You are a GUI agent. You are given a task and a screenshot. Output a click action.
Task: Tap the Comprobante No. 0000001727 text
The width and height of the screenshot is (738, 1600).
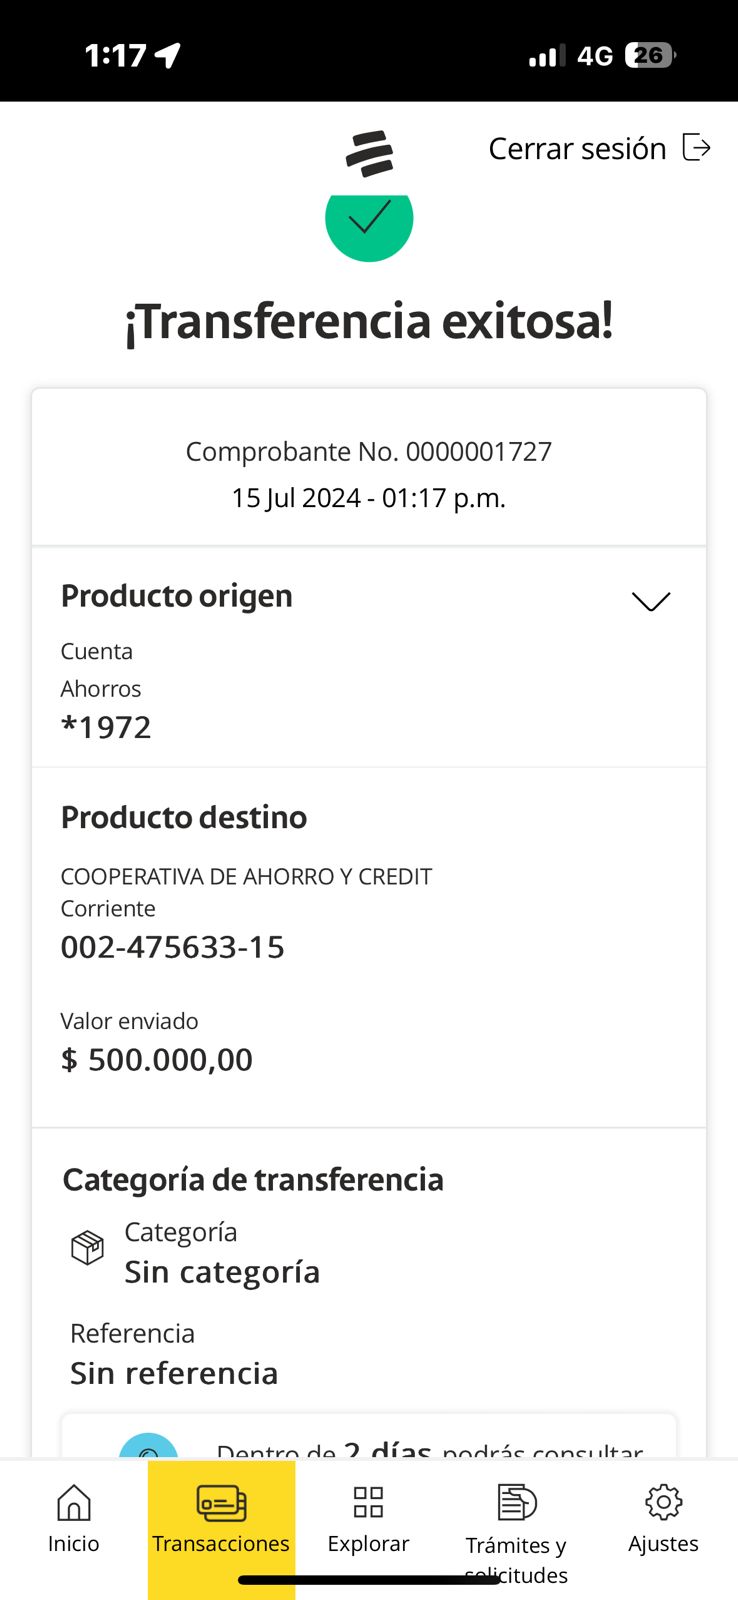(x=369, y=452)
